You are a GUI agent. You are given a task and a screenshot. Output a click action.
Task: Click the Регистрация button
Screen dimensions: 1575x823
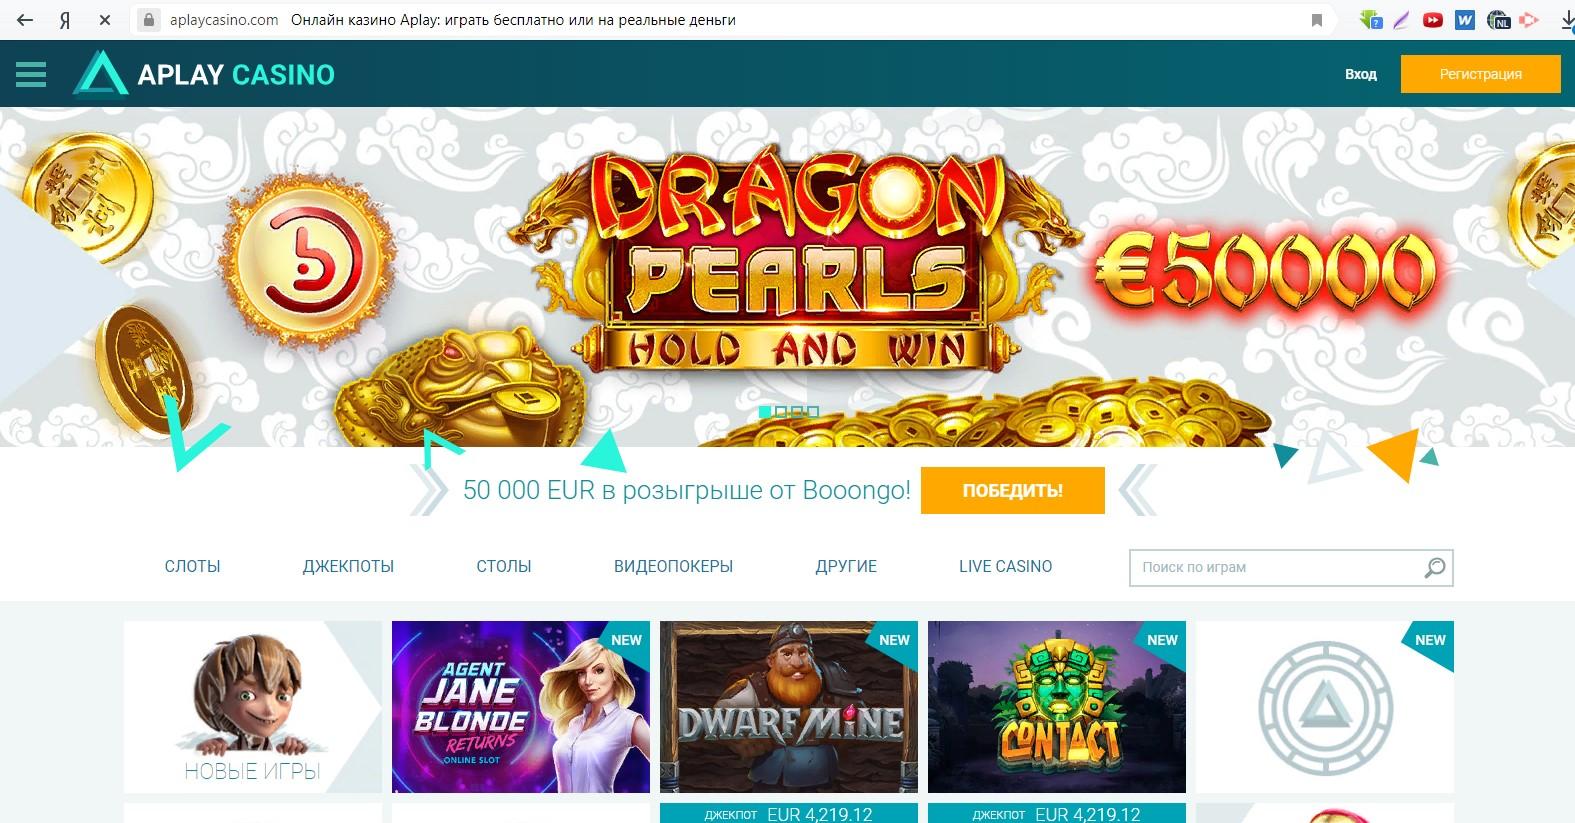(x=1480, y=74)
